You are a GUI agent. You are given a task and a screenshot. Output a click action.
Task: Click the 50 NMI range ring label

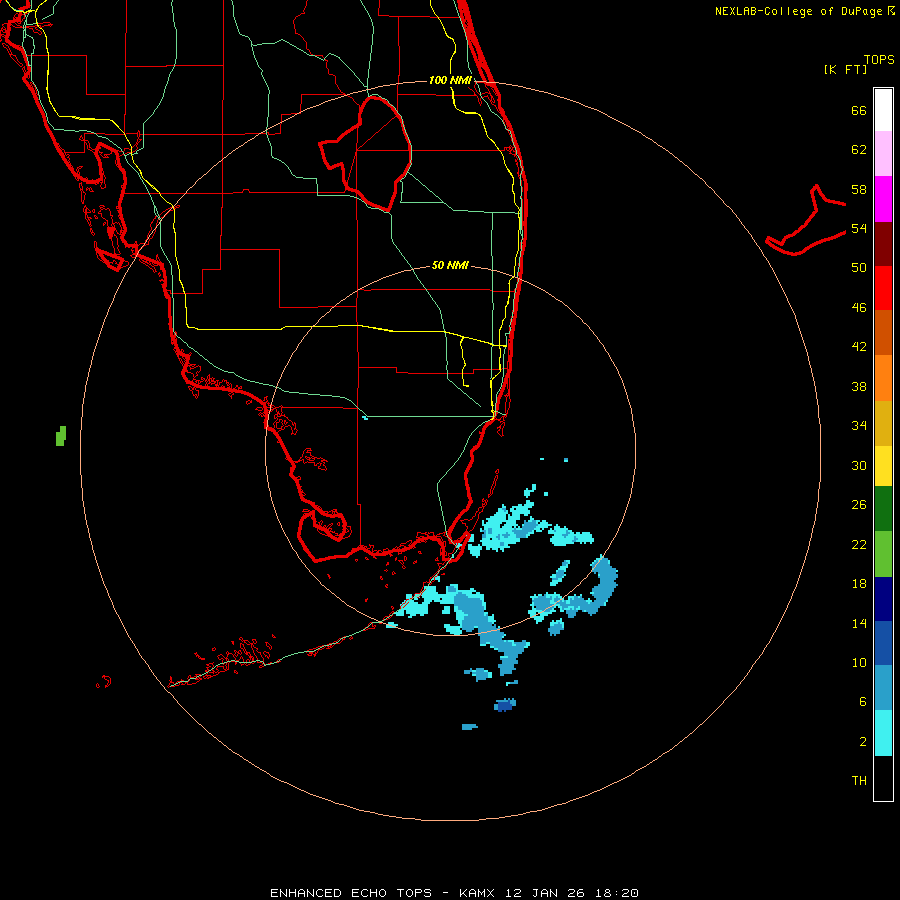[x=450, y=265]
